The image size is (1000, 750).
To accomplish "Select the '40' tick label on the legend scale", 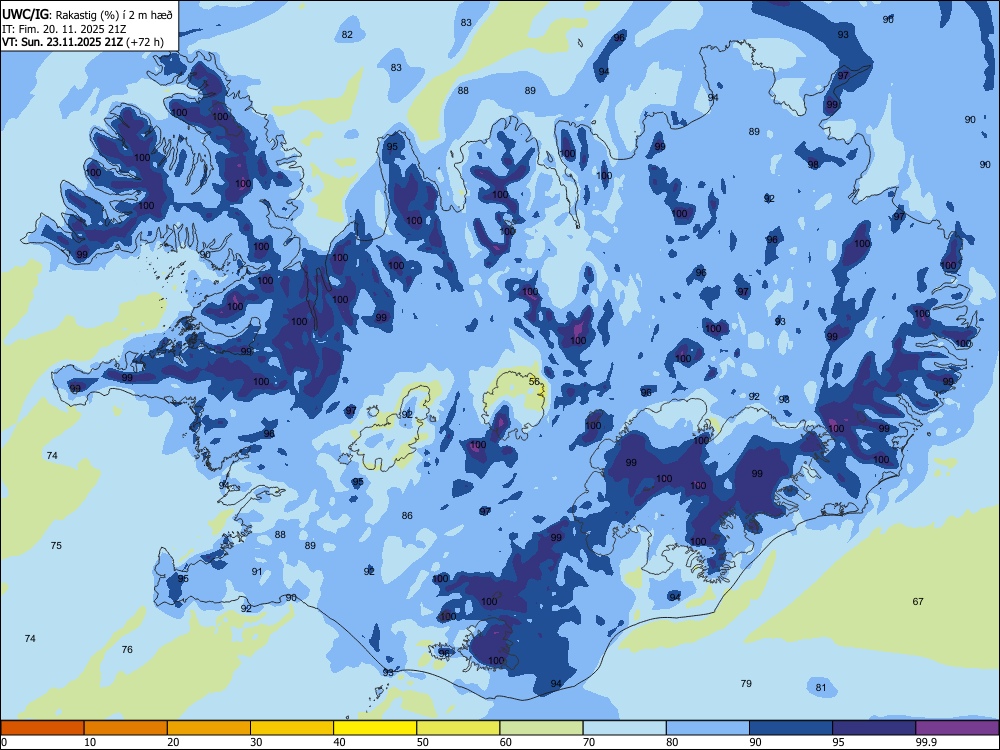I will tap(340, 742).
